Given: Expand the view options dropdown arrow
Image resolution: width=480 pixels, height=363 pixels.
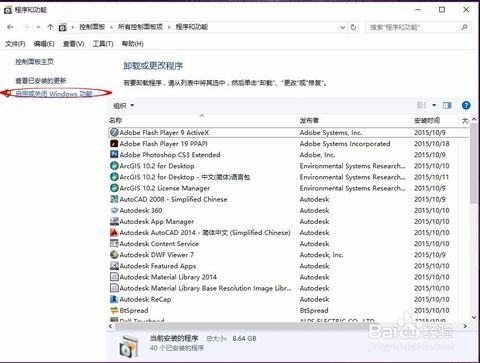Looking at the screenshot, I should click(x=434, y=106).
